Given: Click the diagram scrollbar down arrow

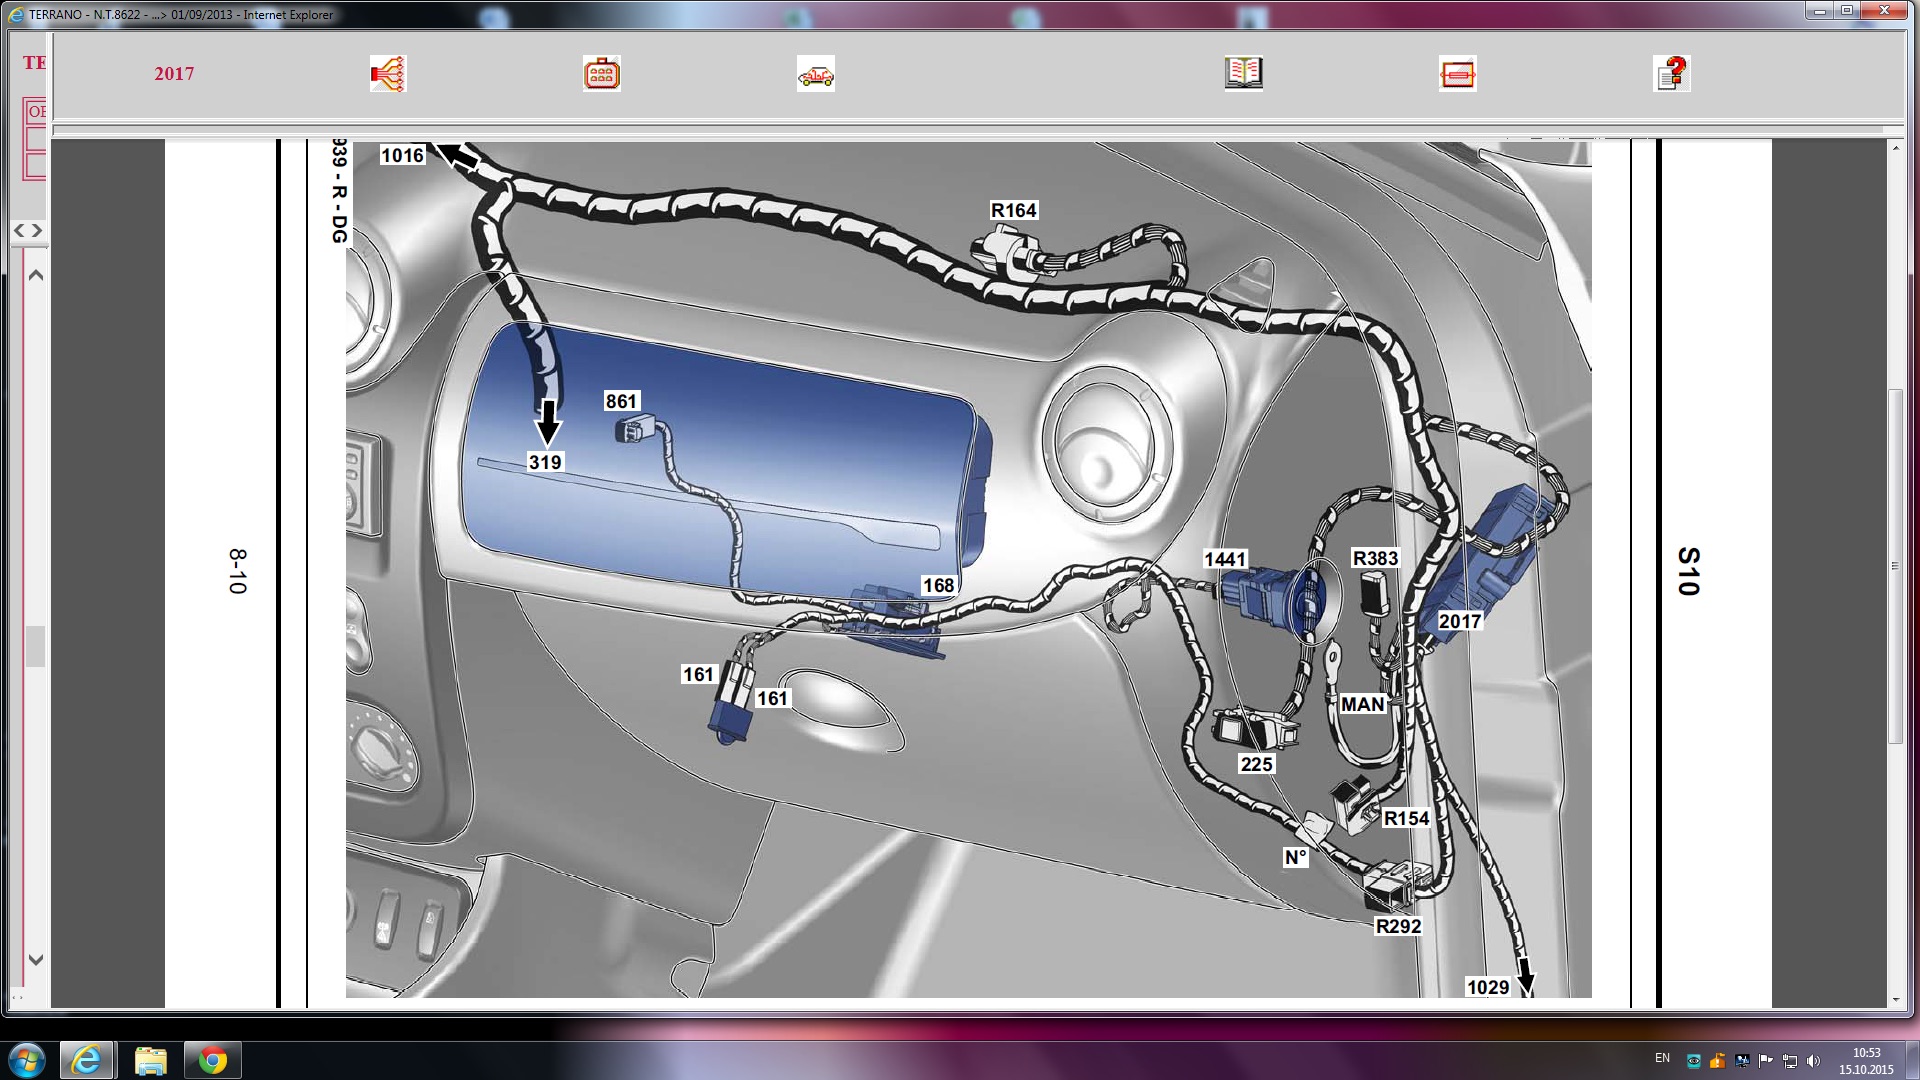Looking at the screenshot, I should (x=1895, y=999).
